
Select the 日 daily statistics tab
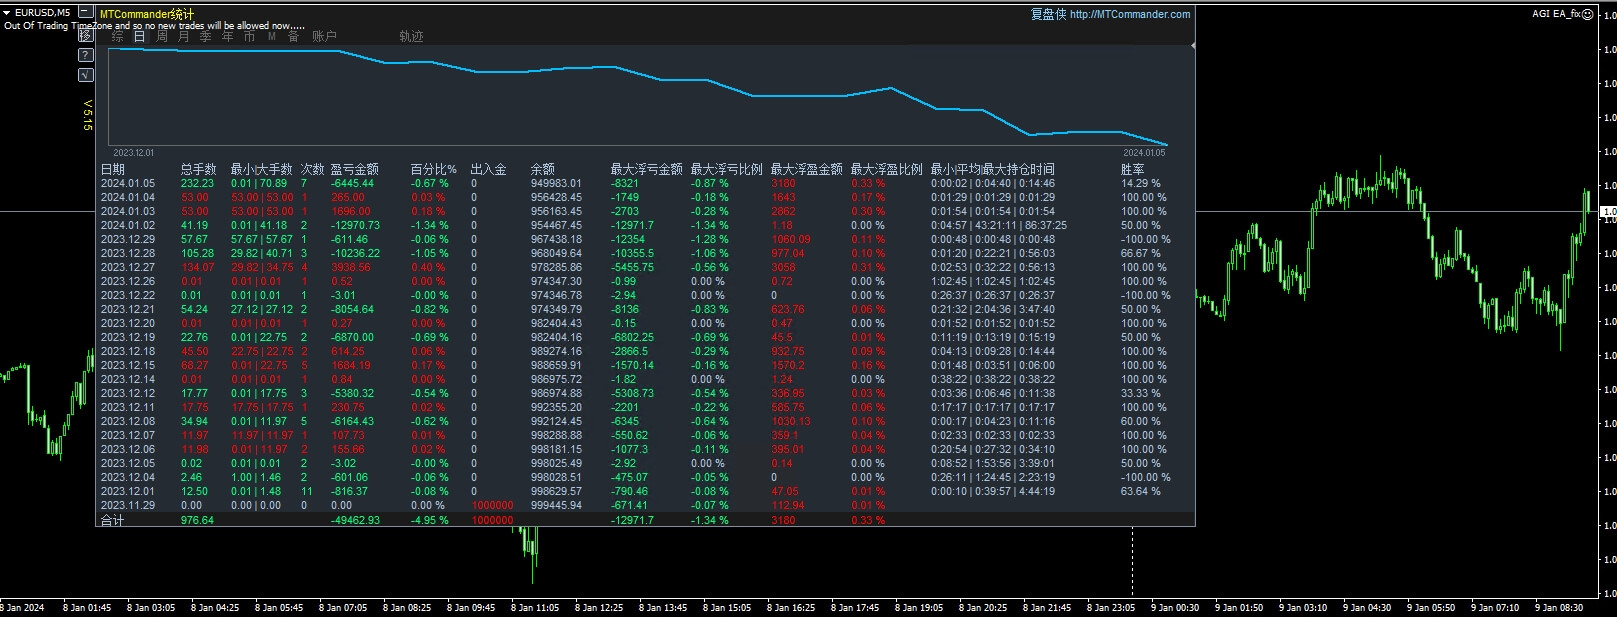(139, 36)
